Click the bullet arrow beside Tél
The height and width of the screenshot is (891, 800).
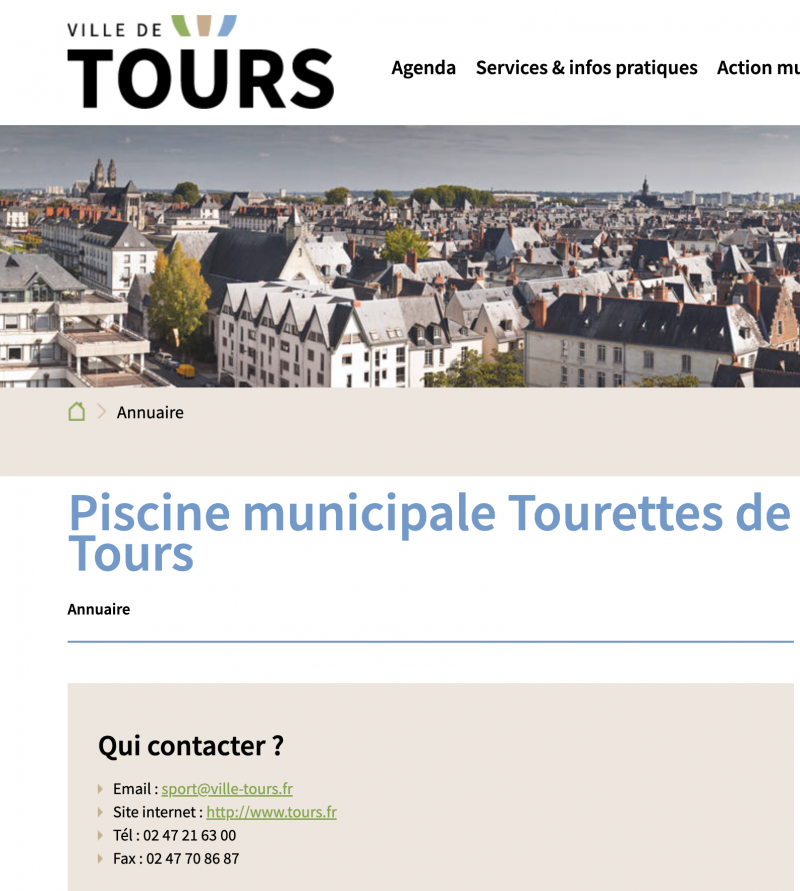pos(101,835)
